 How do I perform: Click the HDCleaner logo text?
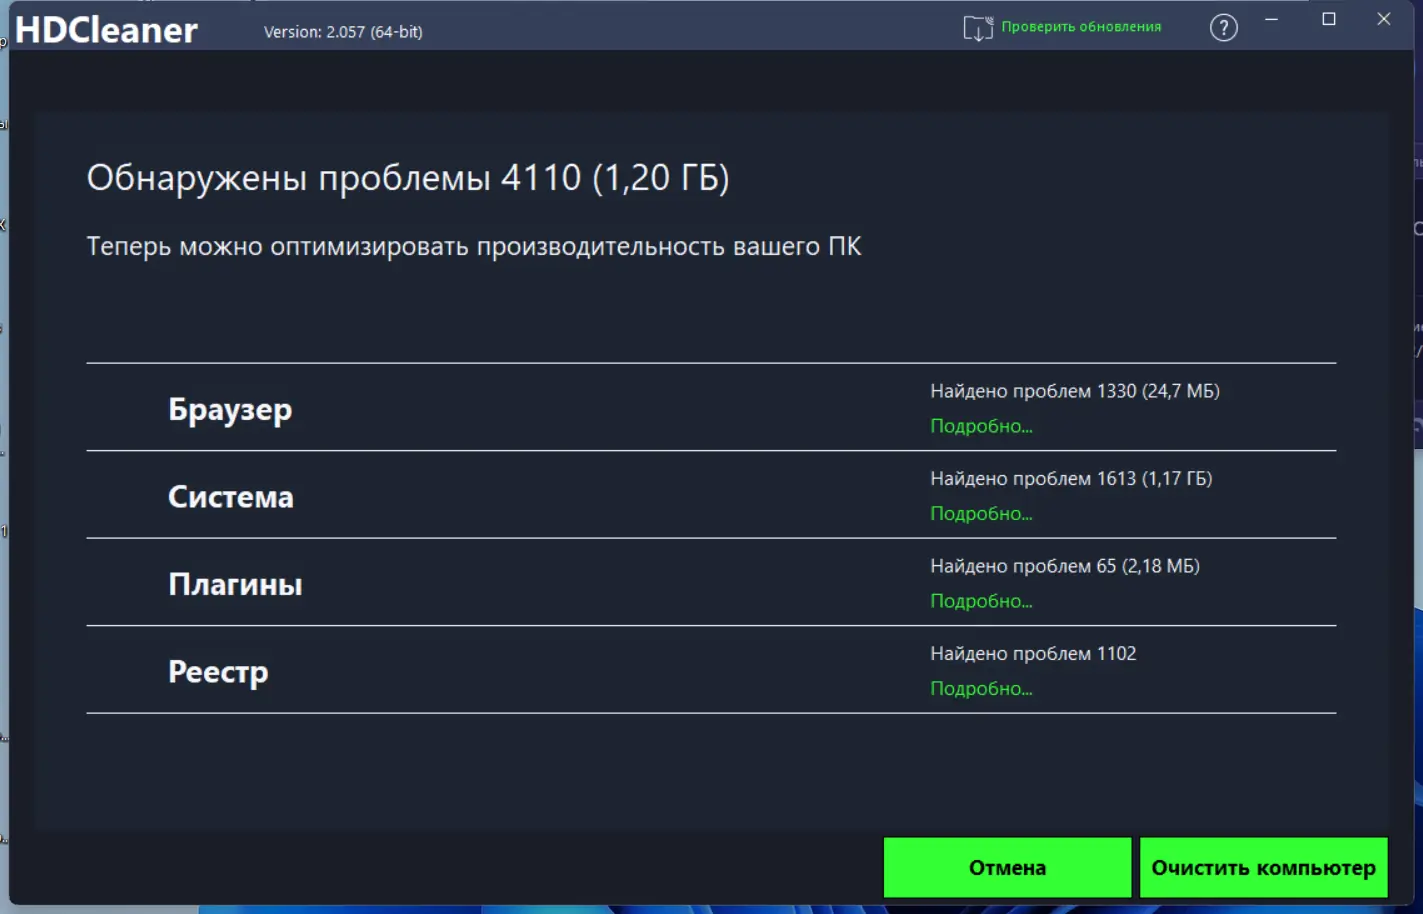[107, 30]
